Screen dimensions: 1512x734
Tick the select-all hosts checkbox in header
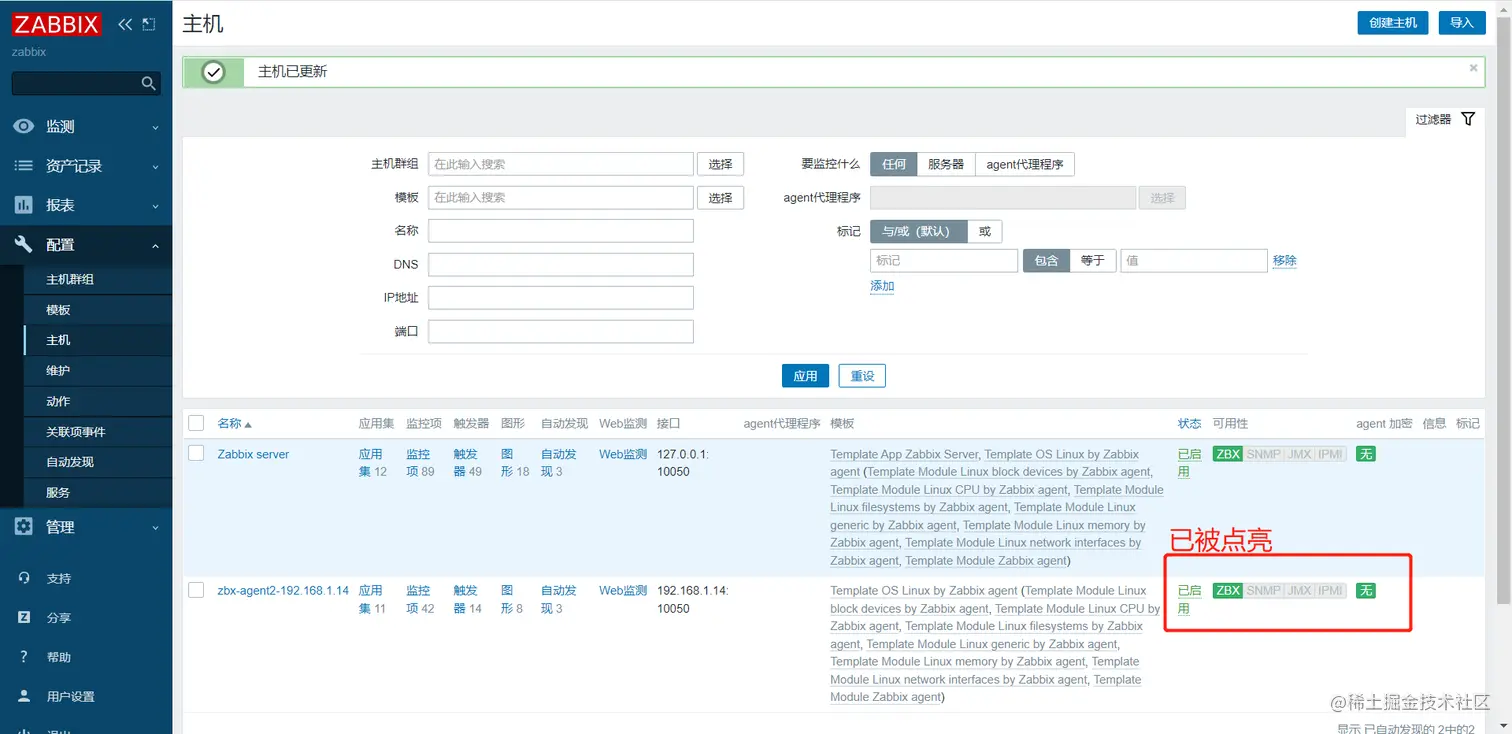(196, 423)
